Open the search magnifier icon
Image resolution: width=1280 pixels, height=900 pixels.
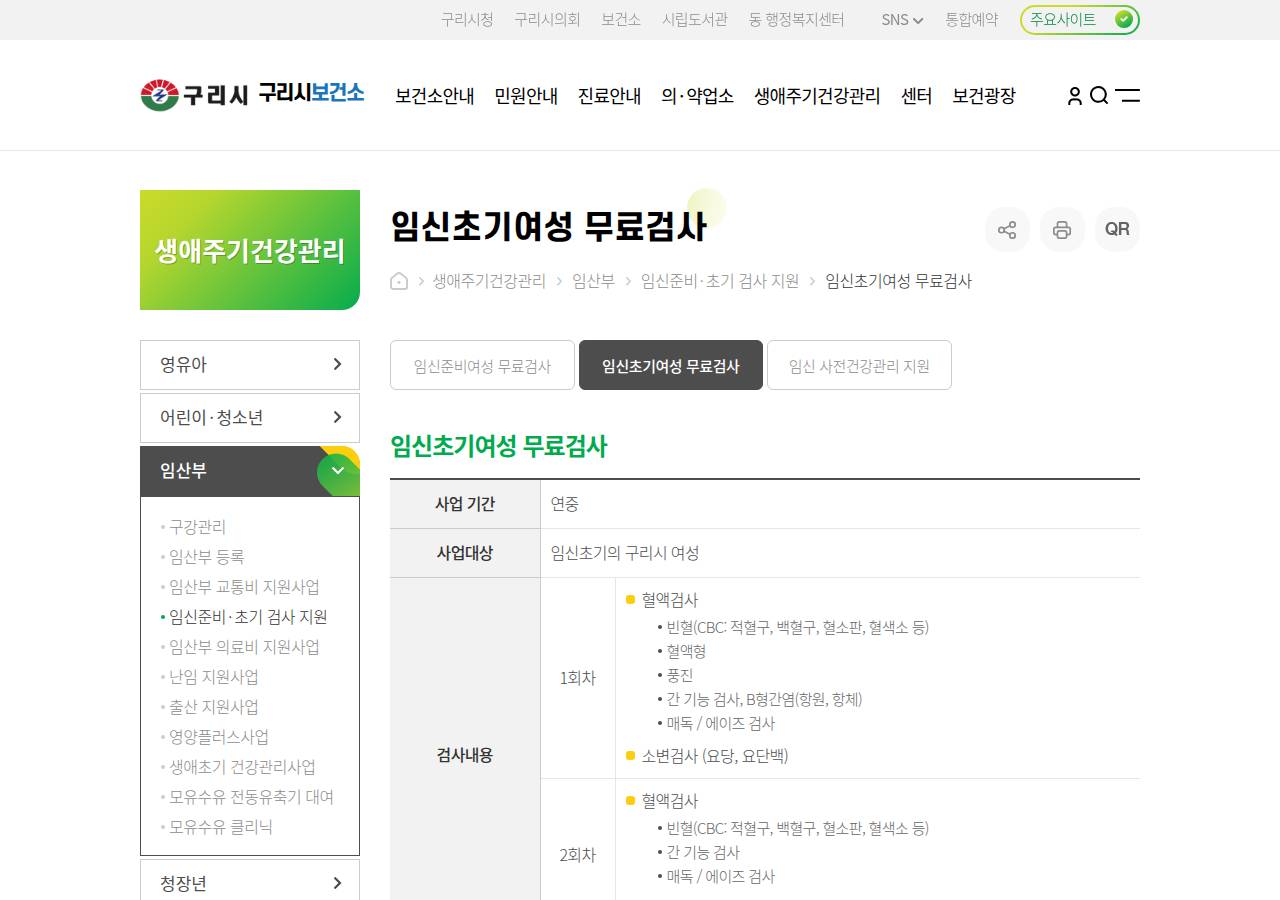coord(1099,95)
